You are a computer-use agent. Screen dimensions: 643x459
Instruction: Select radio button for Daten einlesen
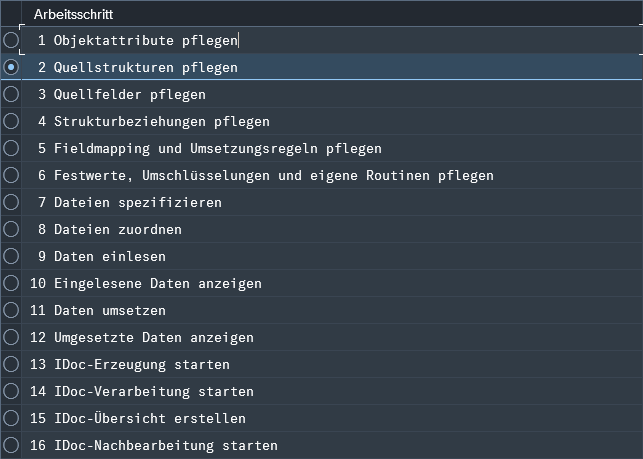click(x=11, y=256)
